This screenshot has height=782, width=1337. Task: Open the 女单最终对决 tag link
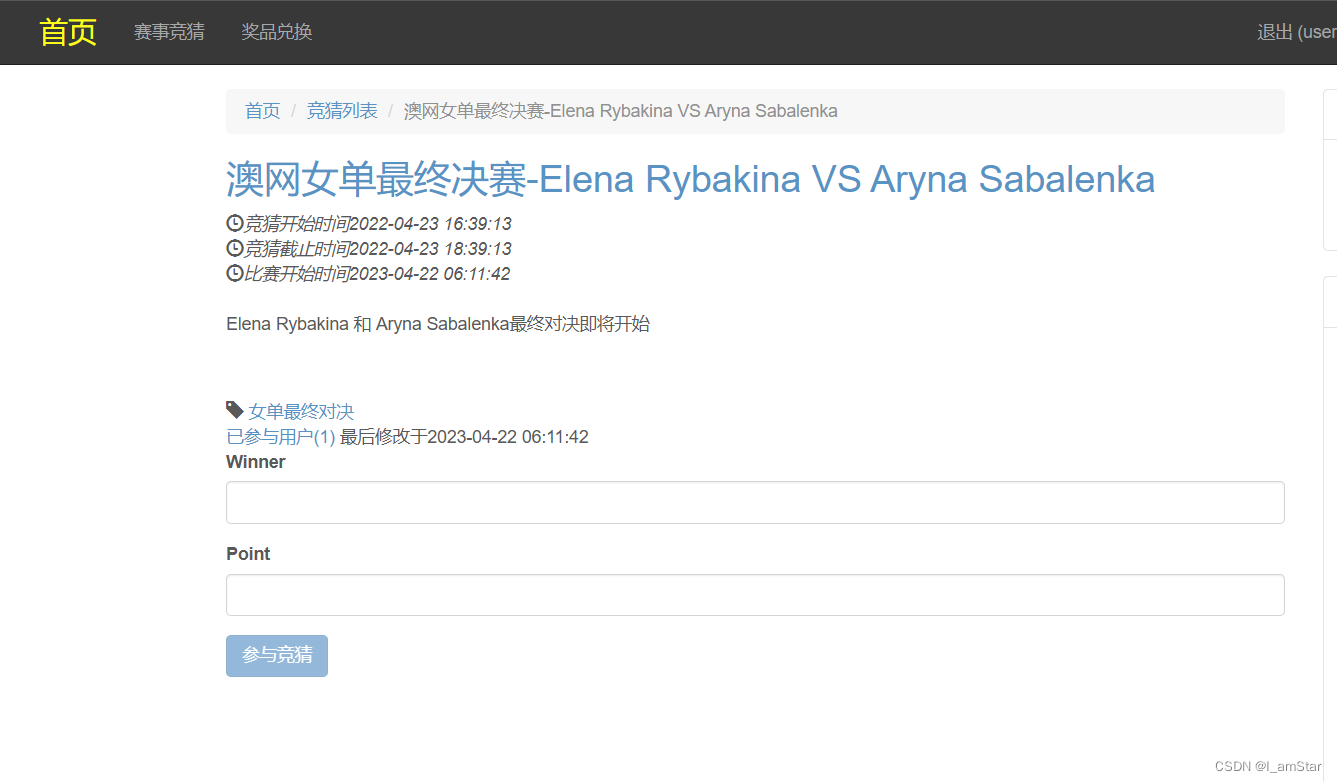[301, 411]
